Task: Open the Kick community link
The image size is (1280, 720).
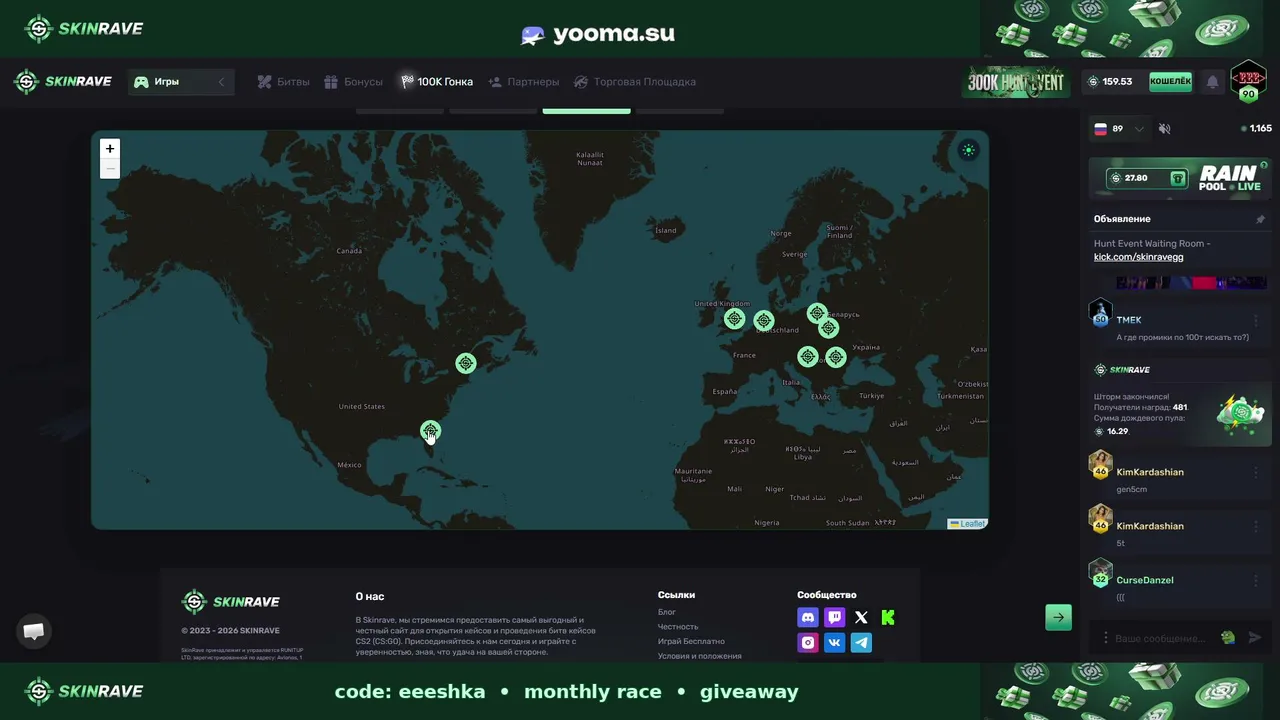Action: coord(887,618)
